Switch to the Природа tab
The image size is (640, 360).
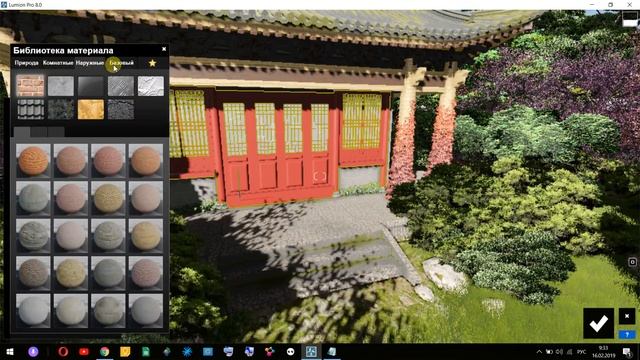point(27,63)
